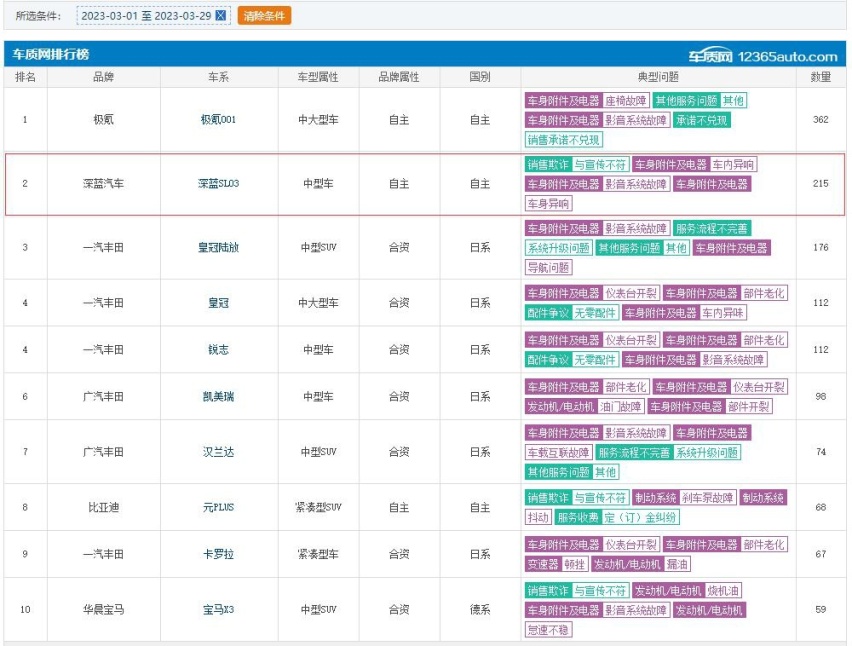
Task: Click the 销售承诺不兑现 tag in 极氪001 row
Action: point(563,140)
